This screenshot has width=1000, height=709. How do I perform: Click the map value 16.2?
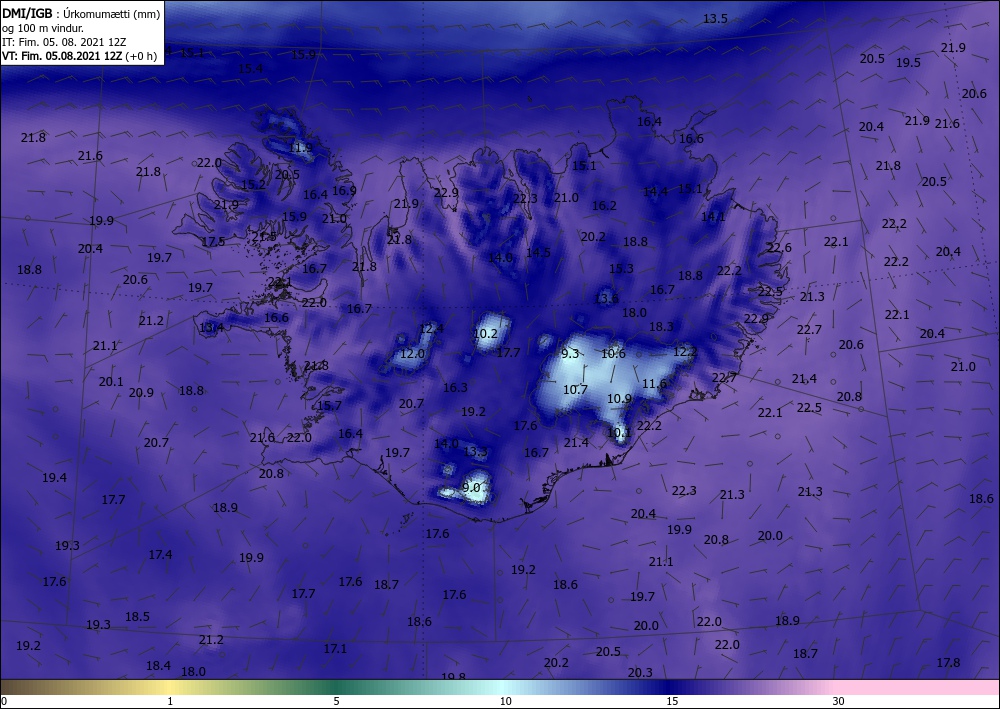[x=604, y=205]
